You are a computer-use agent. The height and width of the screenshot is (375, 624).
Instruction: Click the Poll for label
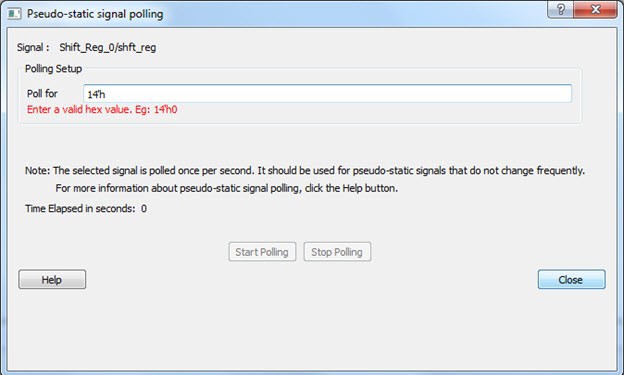pyautogui.click(x=42, y=94)
